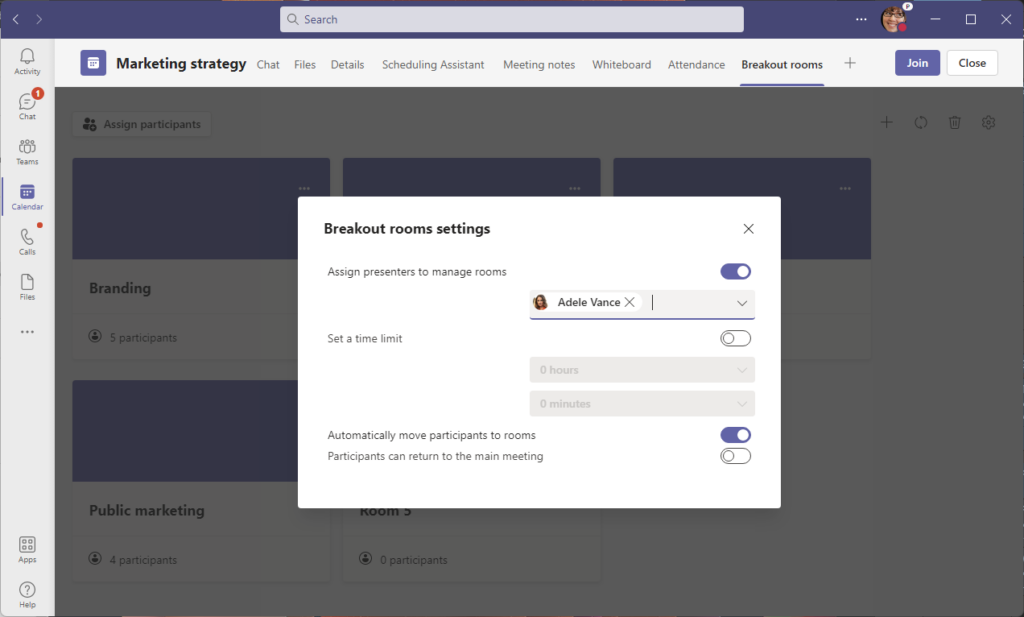Remove Adele Vance from presenters
The height and width of the screenshot is (617, 1024).
tap(630, 302)
